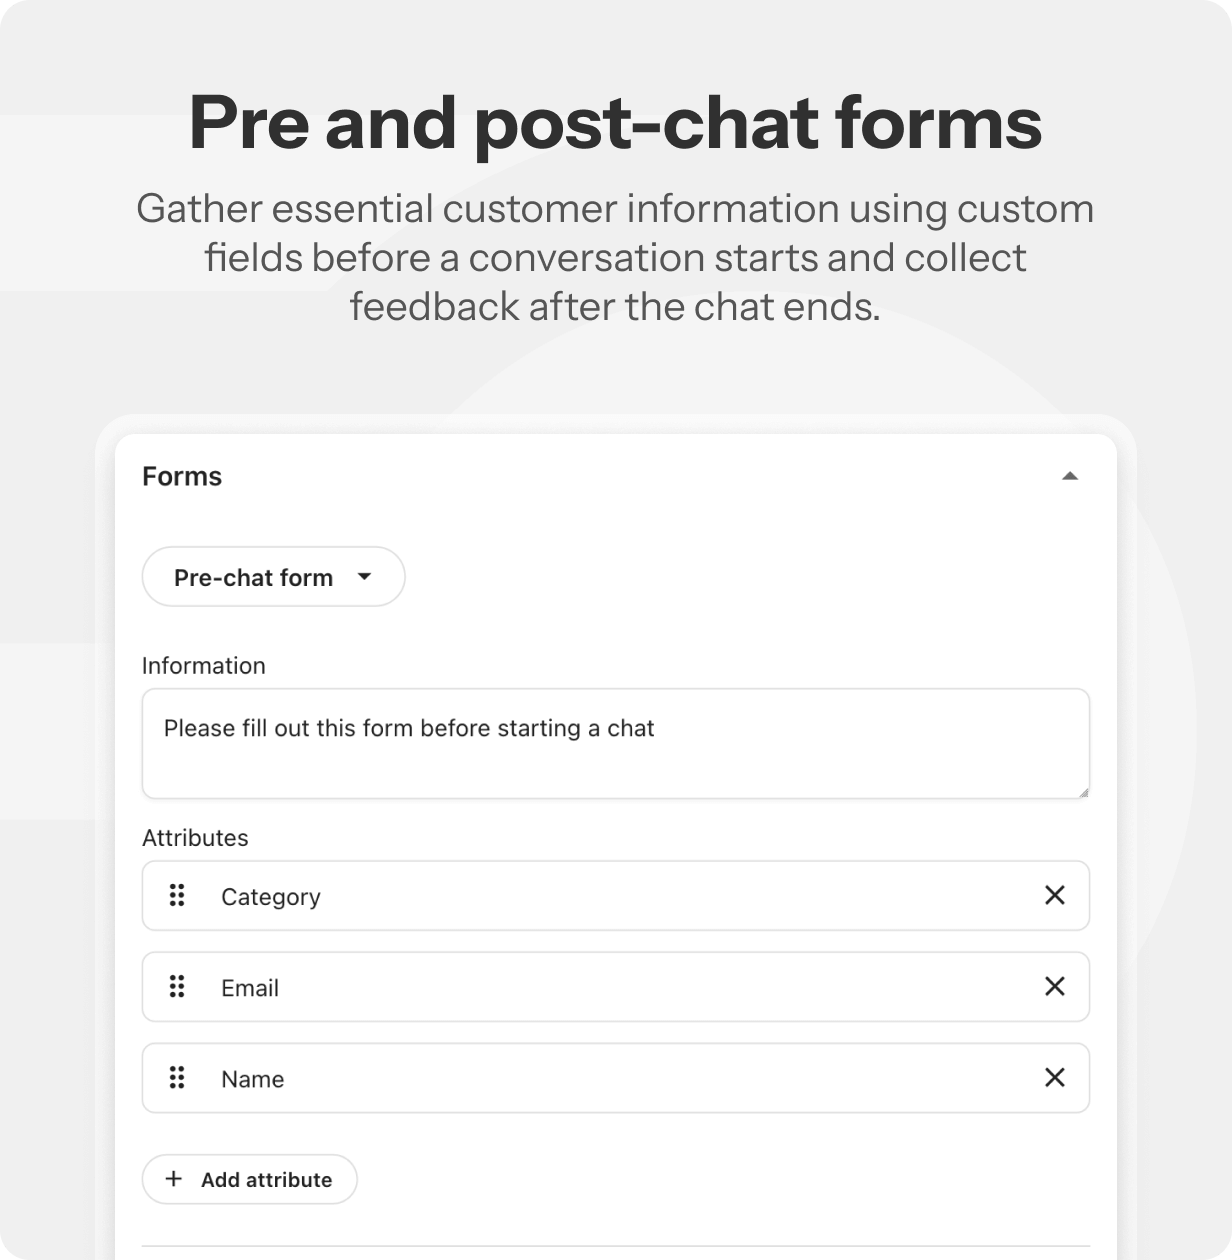The image size is (1232, 1260).
Task: Select the Name attribute label
Action: pyautogui.click(x=253, y=1079)
